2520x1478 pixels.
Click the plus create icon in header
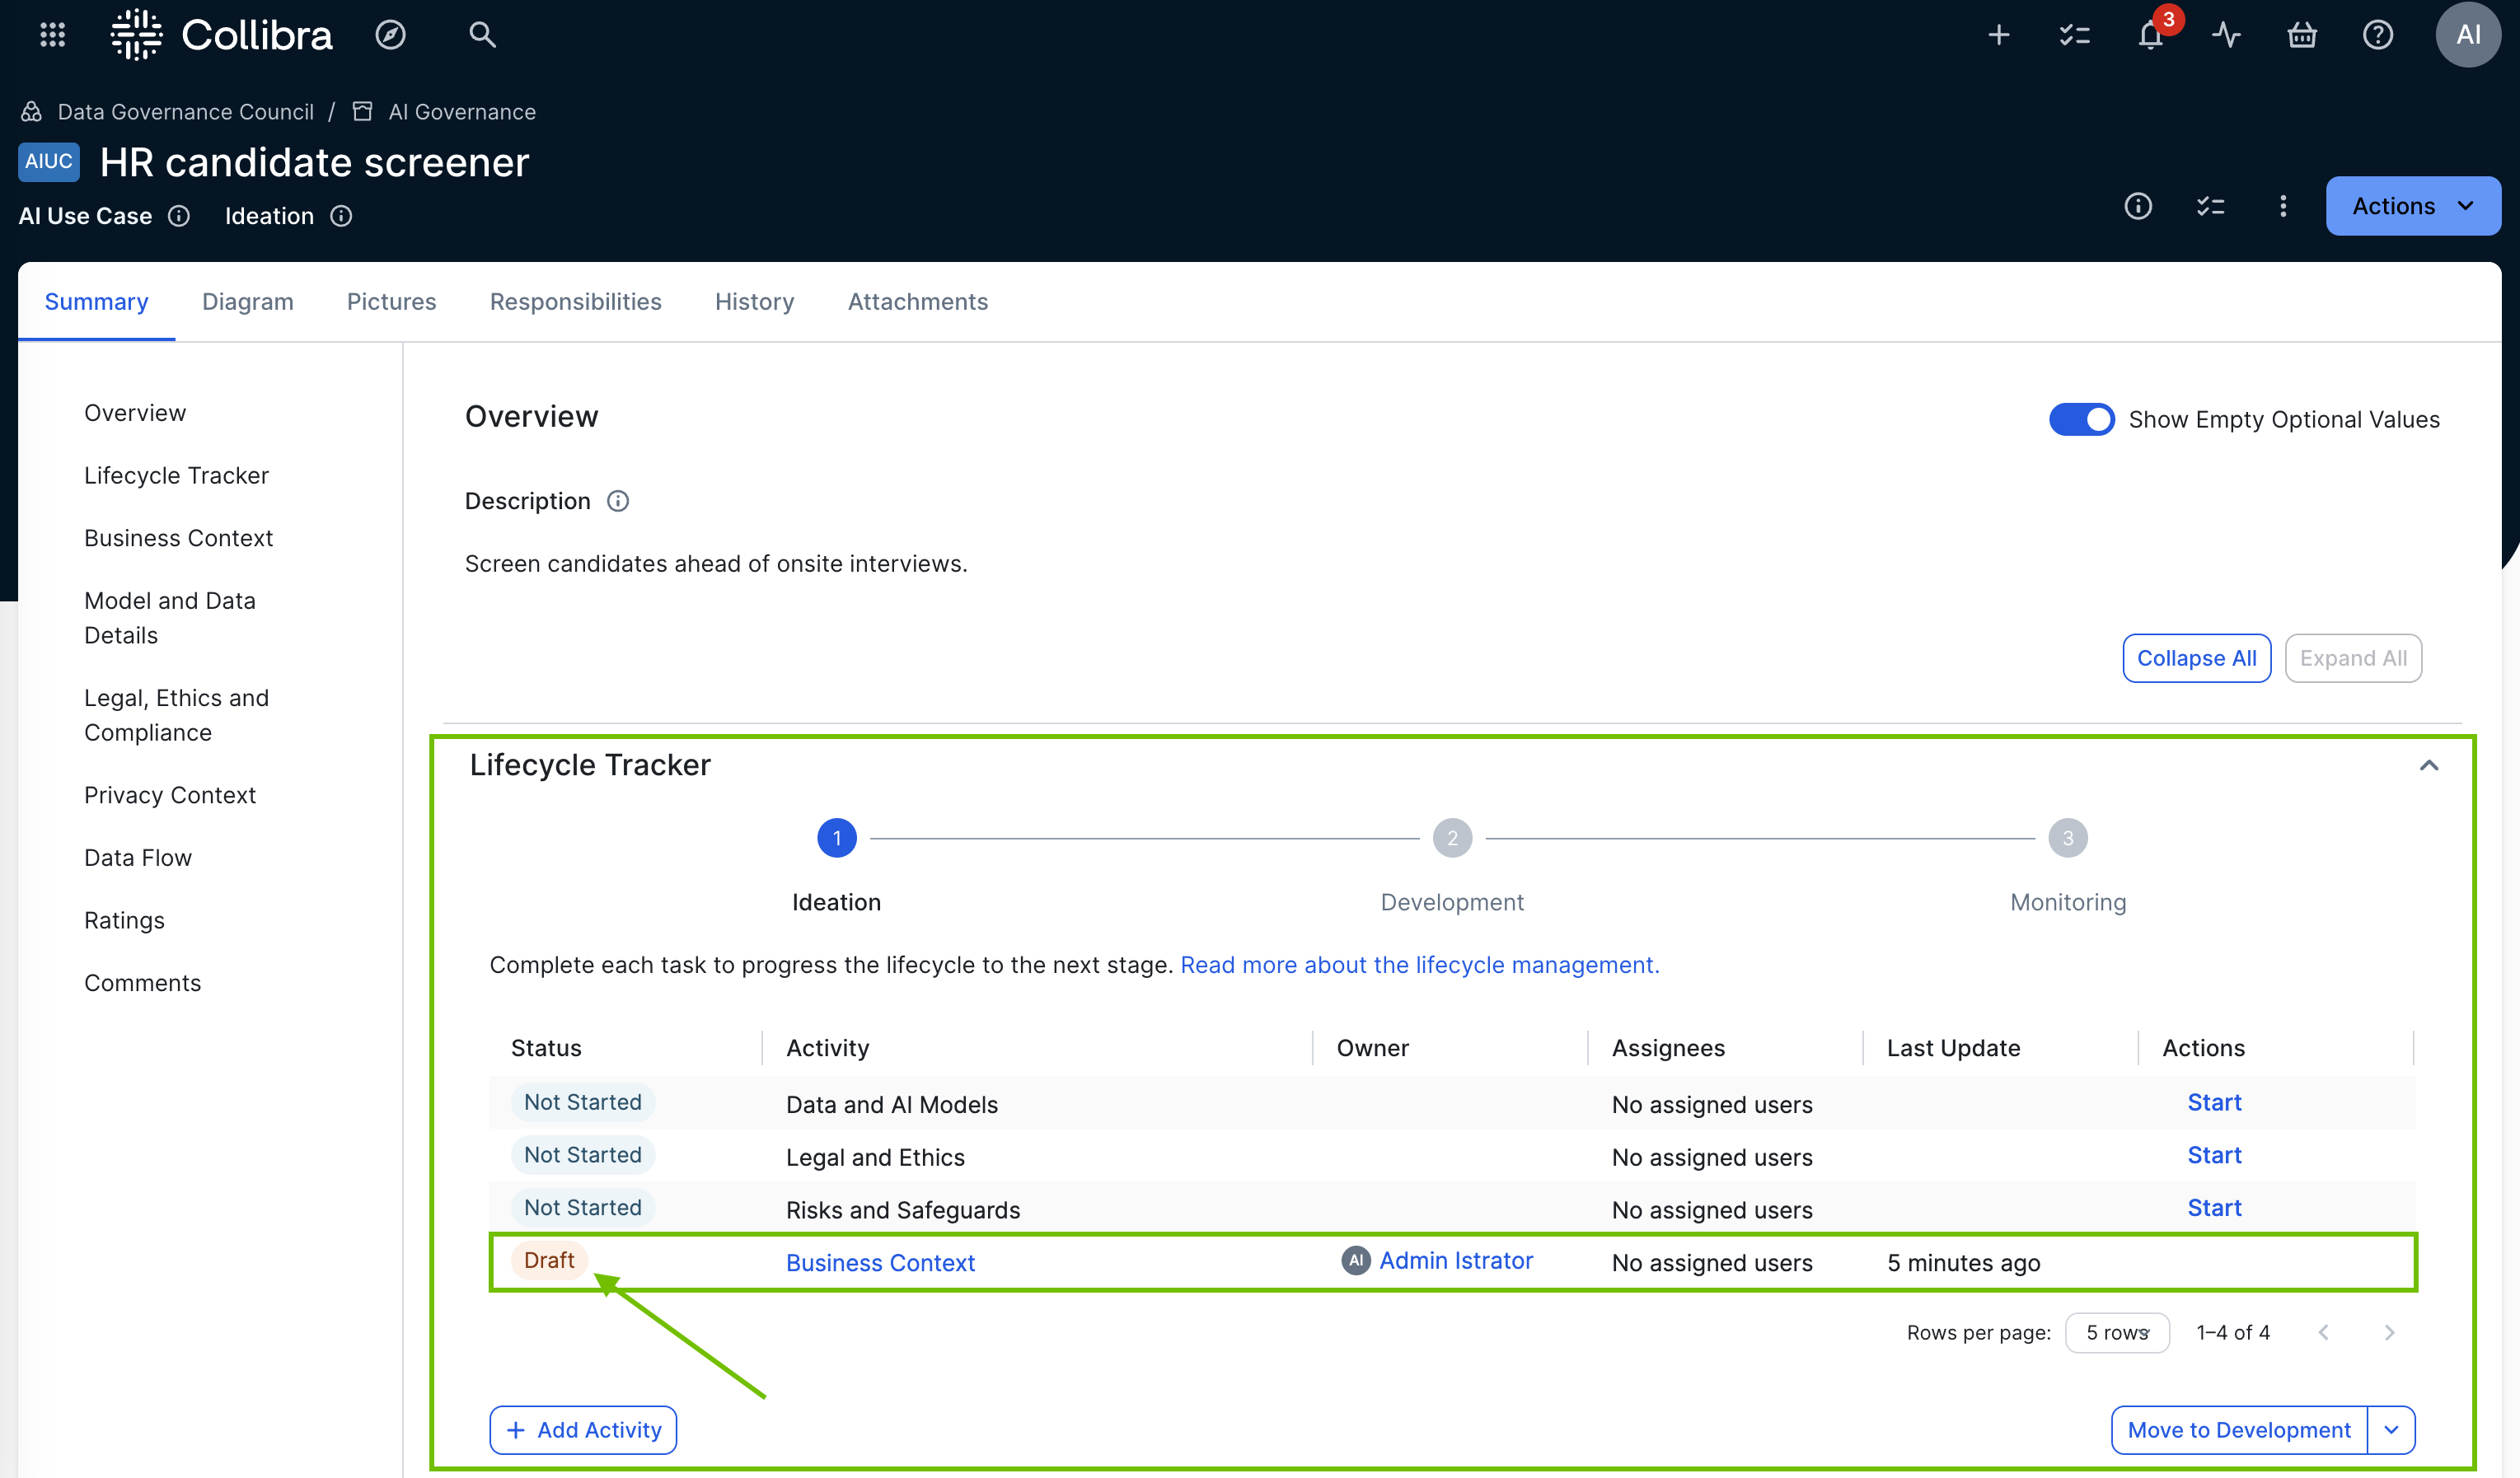(1998, 35)
